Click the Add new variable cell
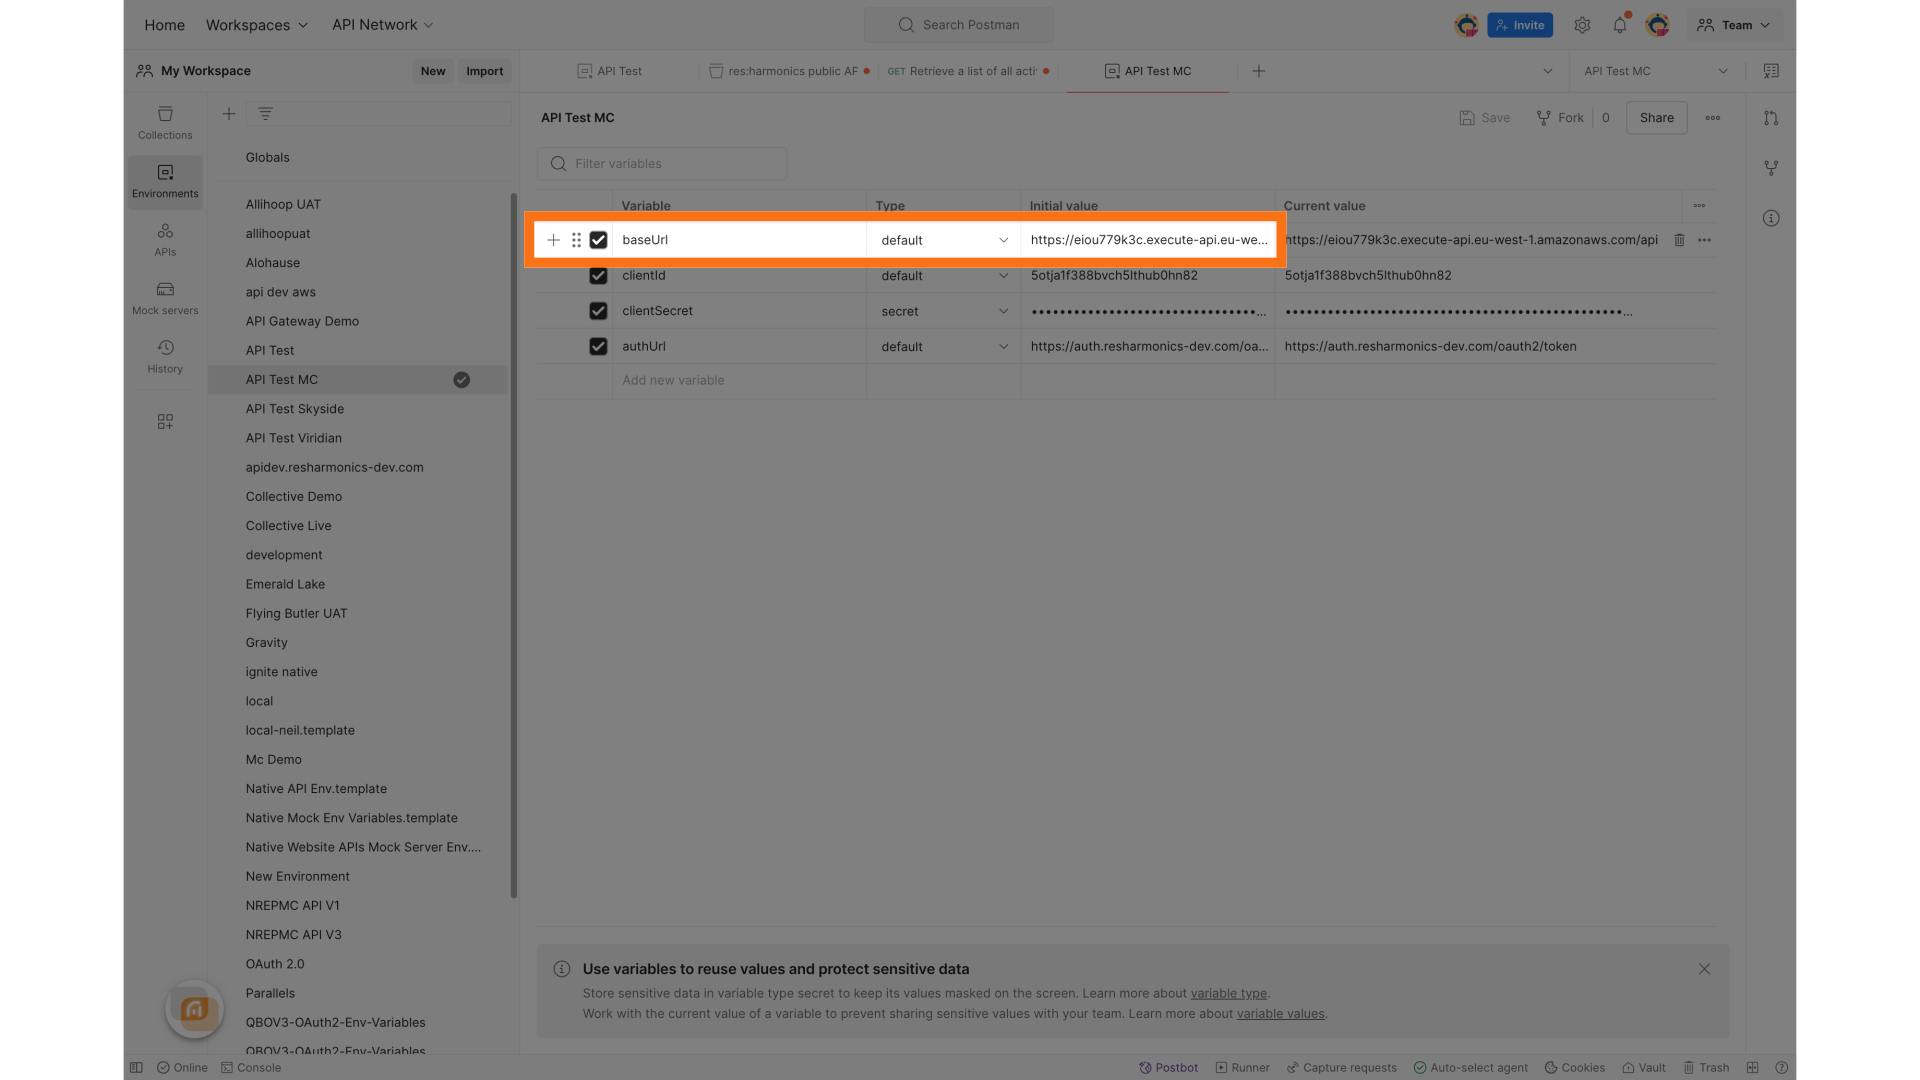 pyautogui.click(x=739, y=381)
